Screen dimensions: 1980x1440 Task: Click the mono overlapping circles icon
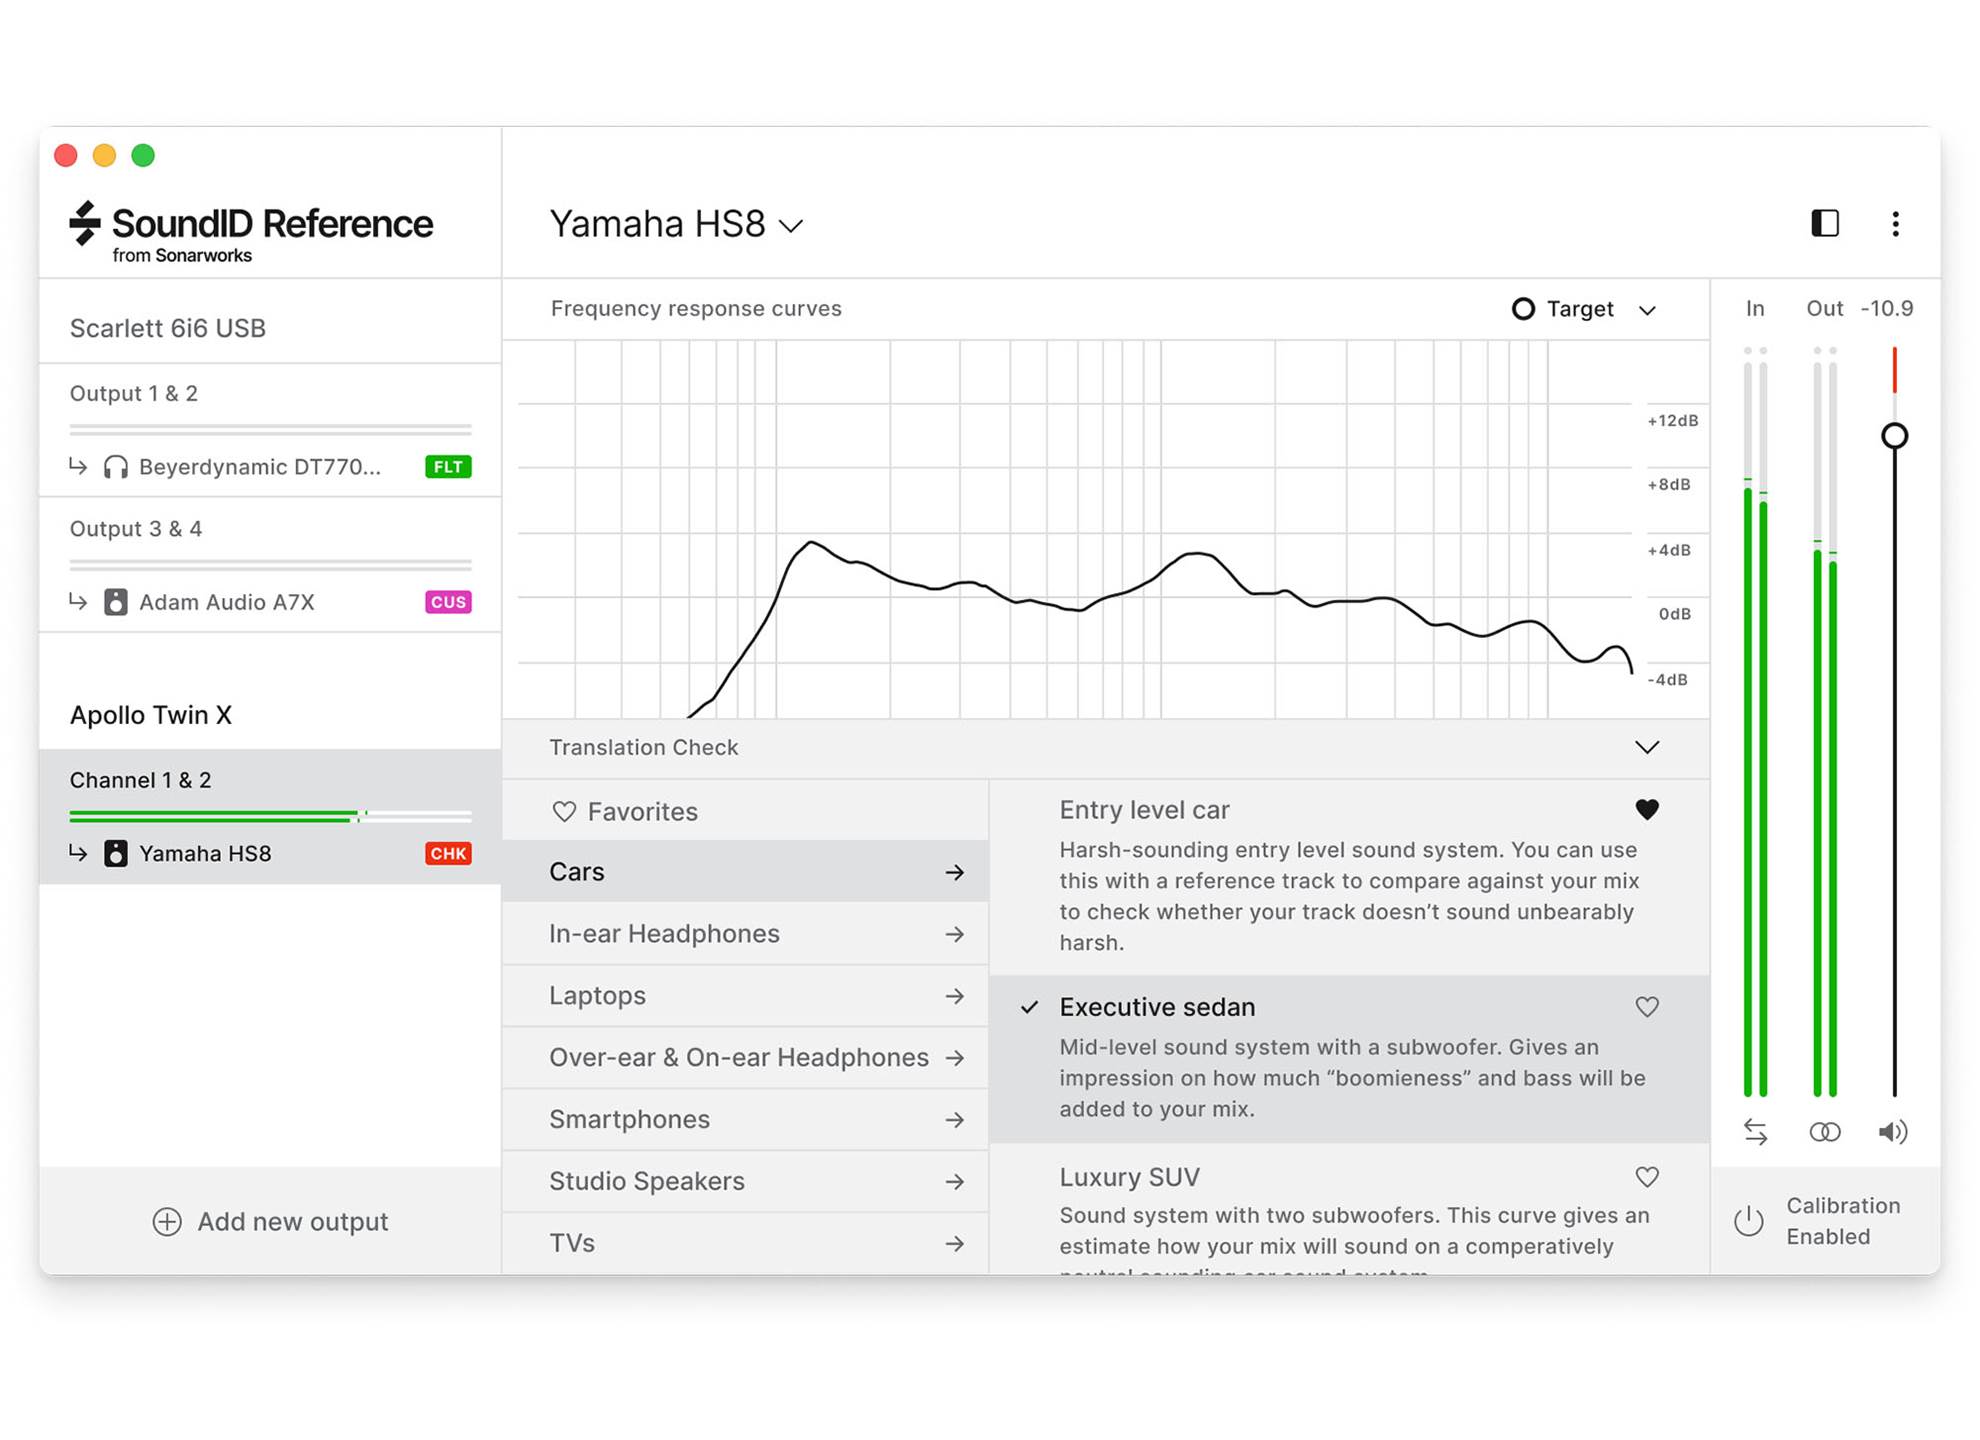tap(1824, 1131)
